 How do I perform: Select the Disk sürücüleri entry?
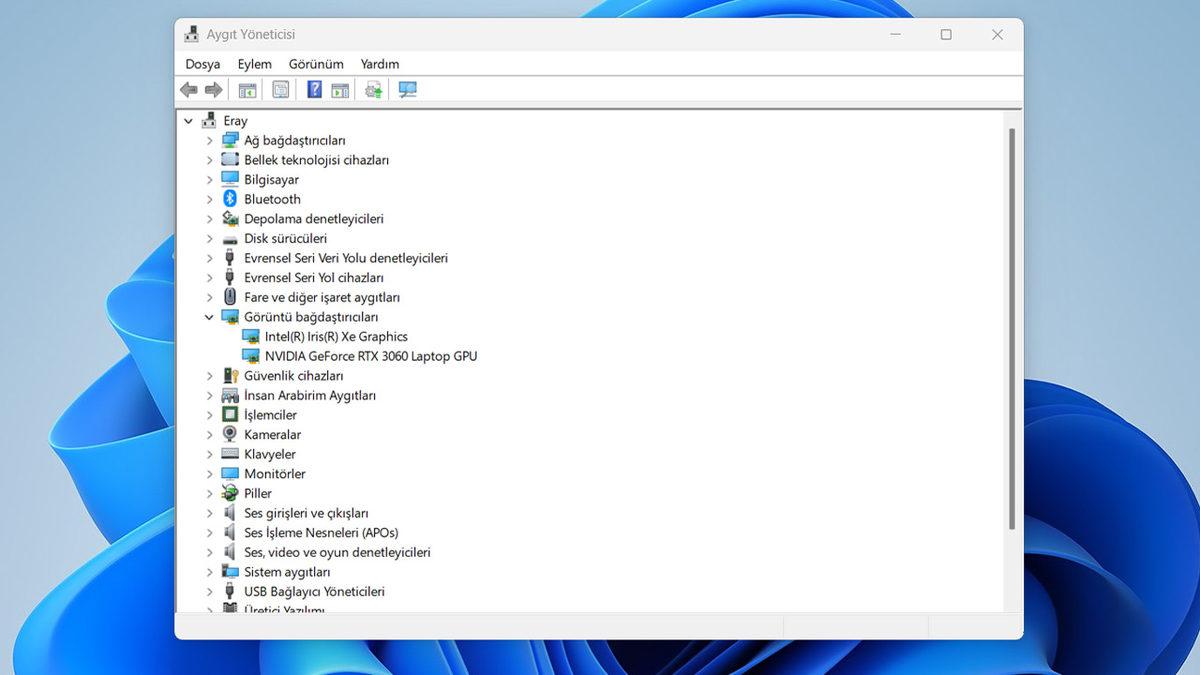pyautogui.click(x=285, y=239)
